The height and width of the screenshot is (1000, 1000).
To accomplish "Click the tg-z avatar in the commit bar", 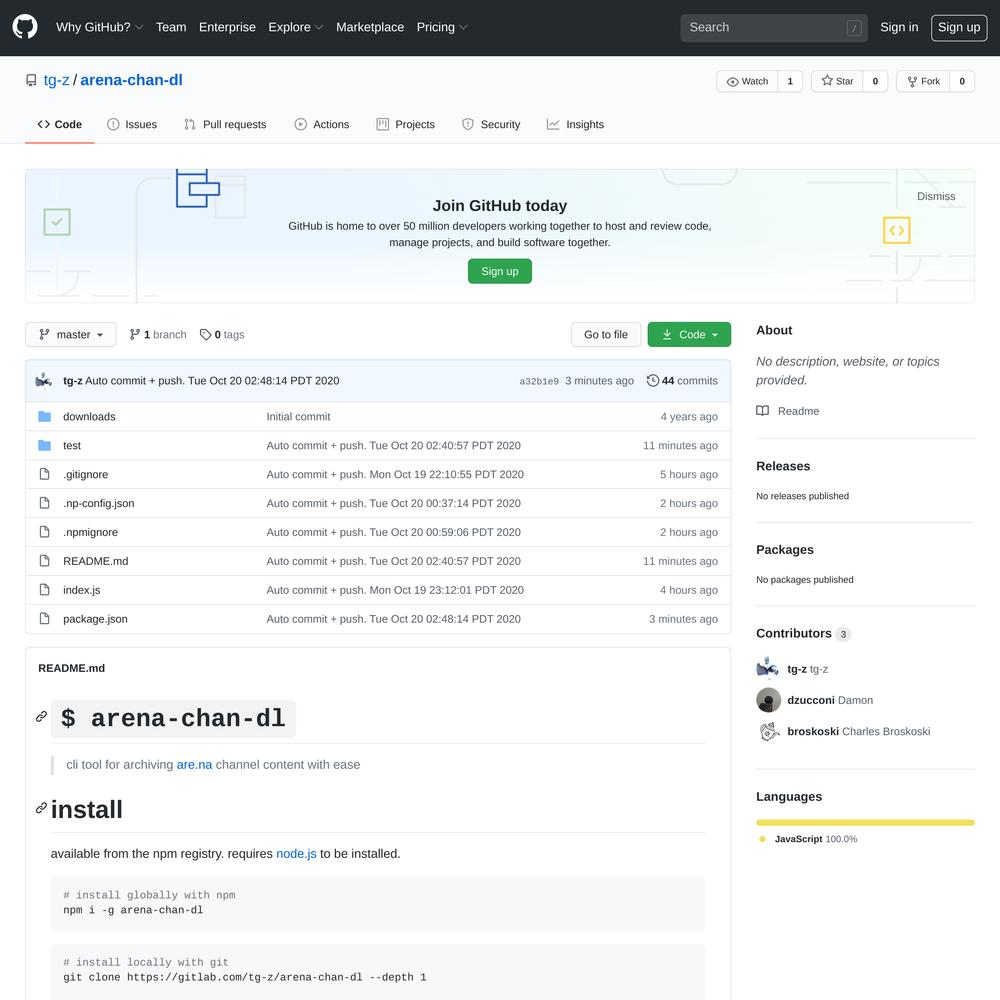I will click(x=44, y=381).
